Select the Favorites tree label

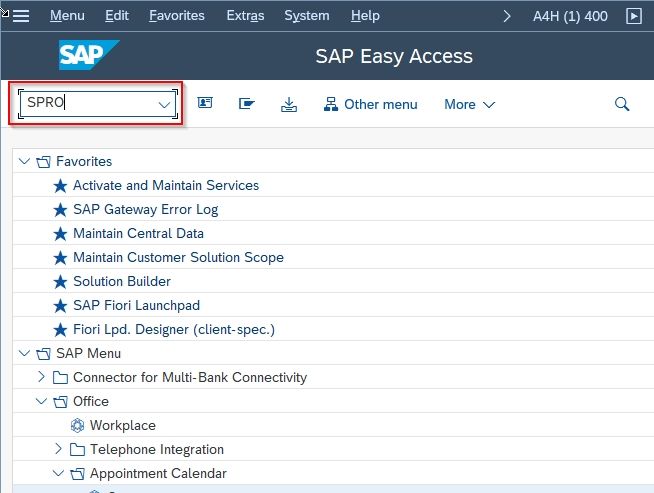(x=84, y=161)
